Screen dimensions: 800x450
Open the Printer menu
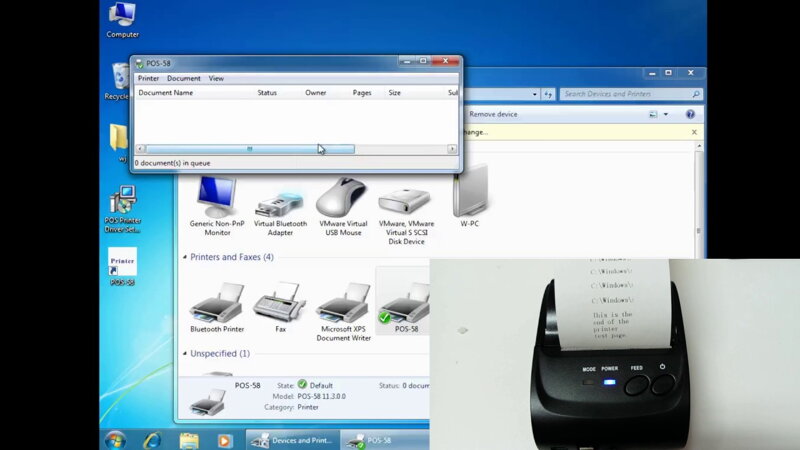pos(148,78)
